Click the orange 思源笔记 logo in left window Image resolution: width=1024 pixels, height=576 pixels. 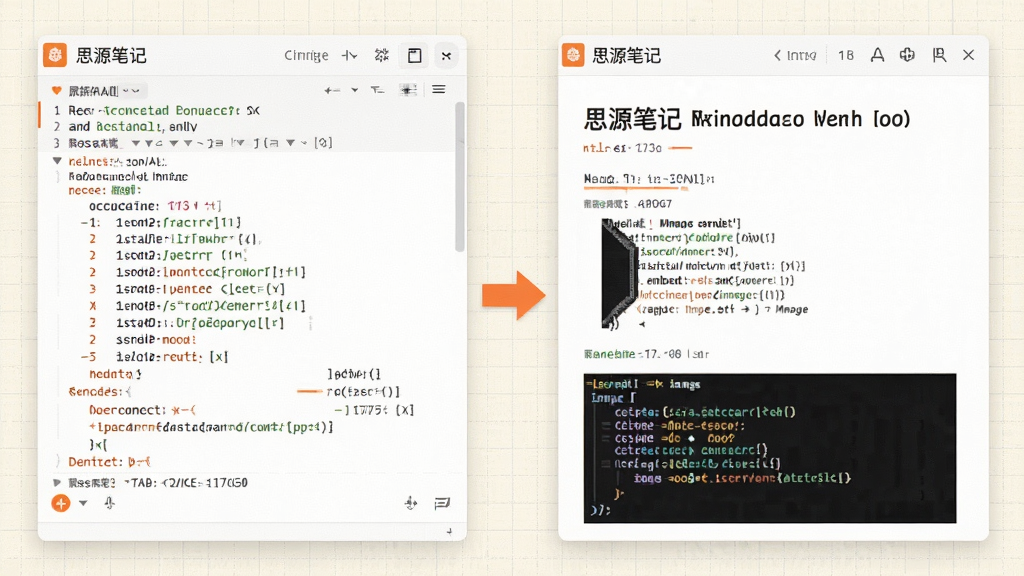point(55,55)
